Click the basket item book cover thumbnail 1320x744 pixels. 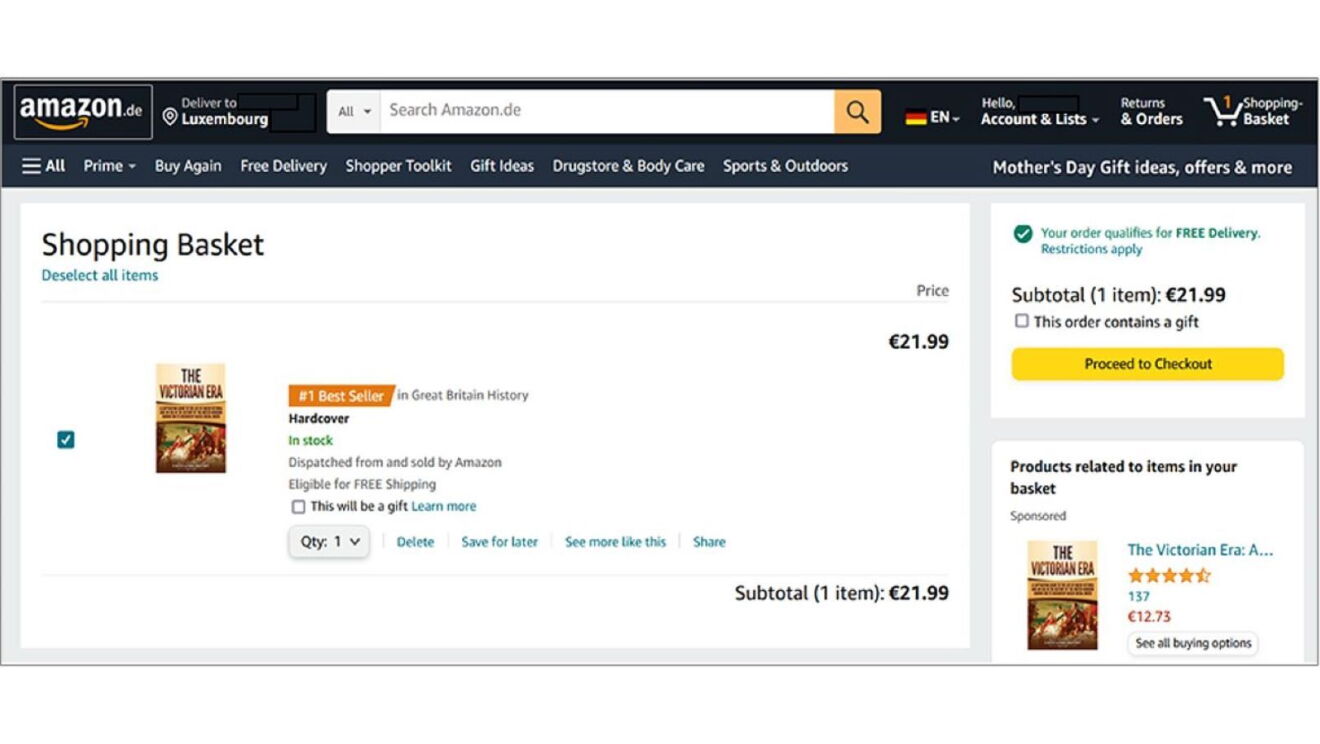click(x=190, y=418)
